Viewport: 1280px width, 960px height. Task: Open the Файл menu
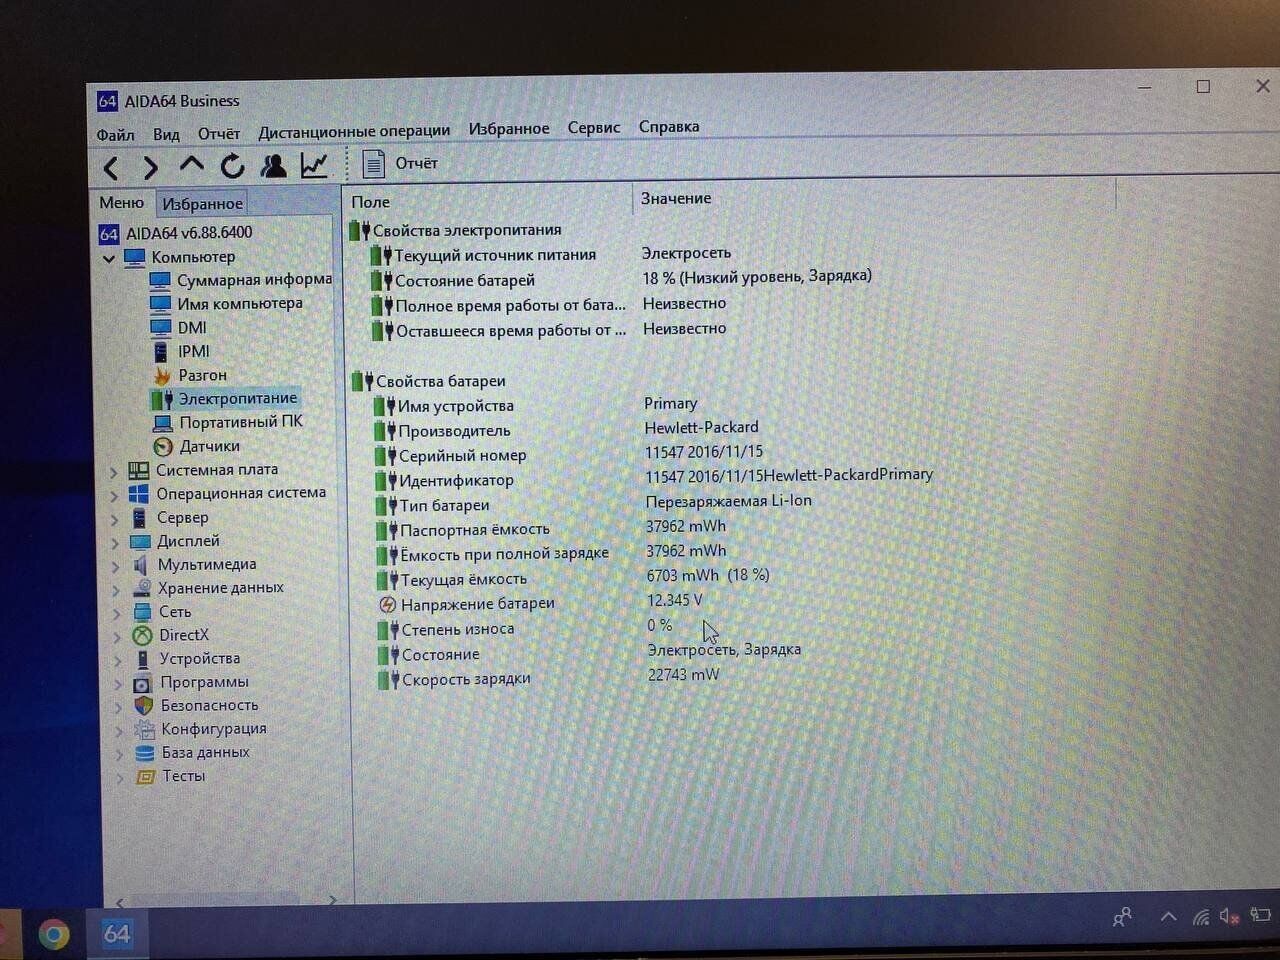[115, 134]
